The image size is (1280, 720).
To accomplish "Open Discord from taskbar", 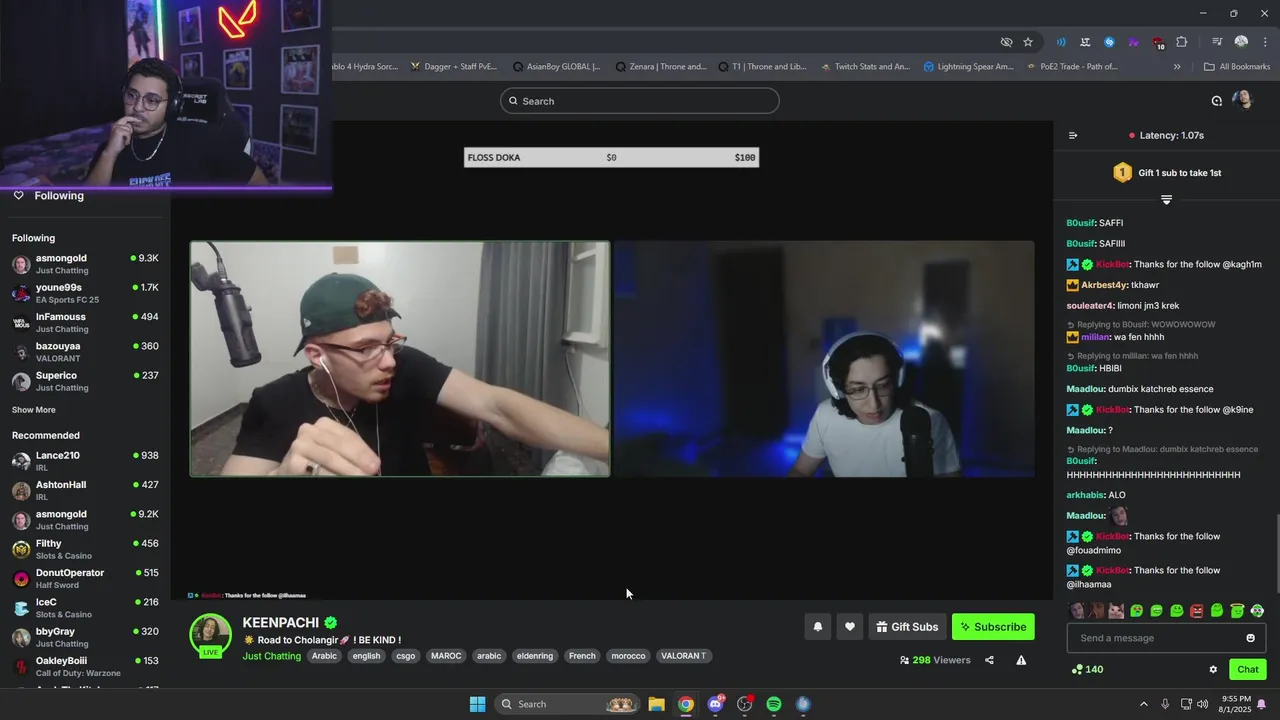I will click(715, 704).
